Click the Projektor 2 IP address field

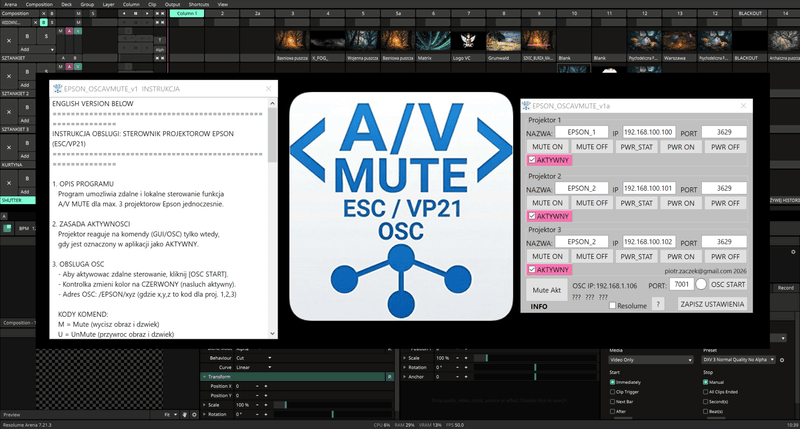(x=648, y=188)
